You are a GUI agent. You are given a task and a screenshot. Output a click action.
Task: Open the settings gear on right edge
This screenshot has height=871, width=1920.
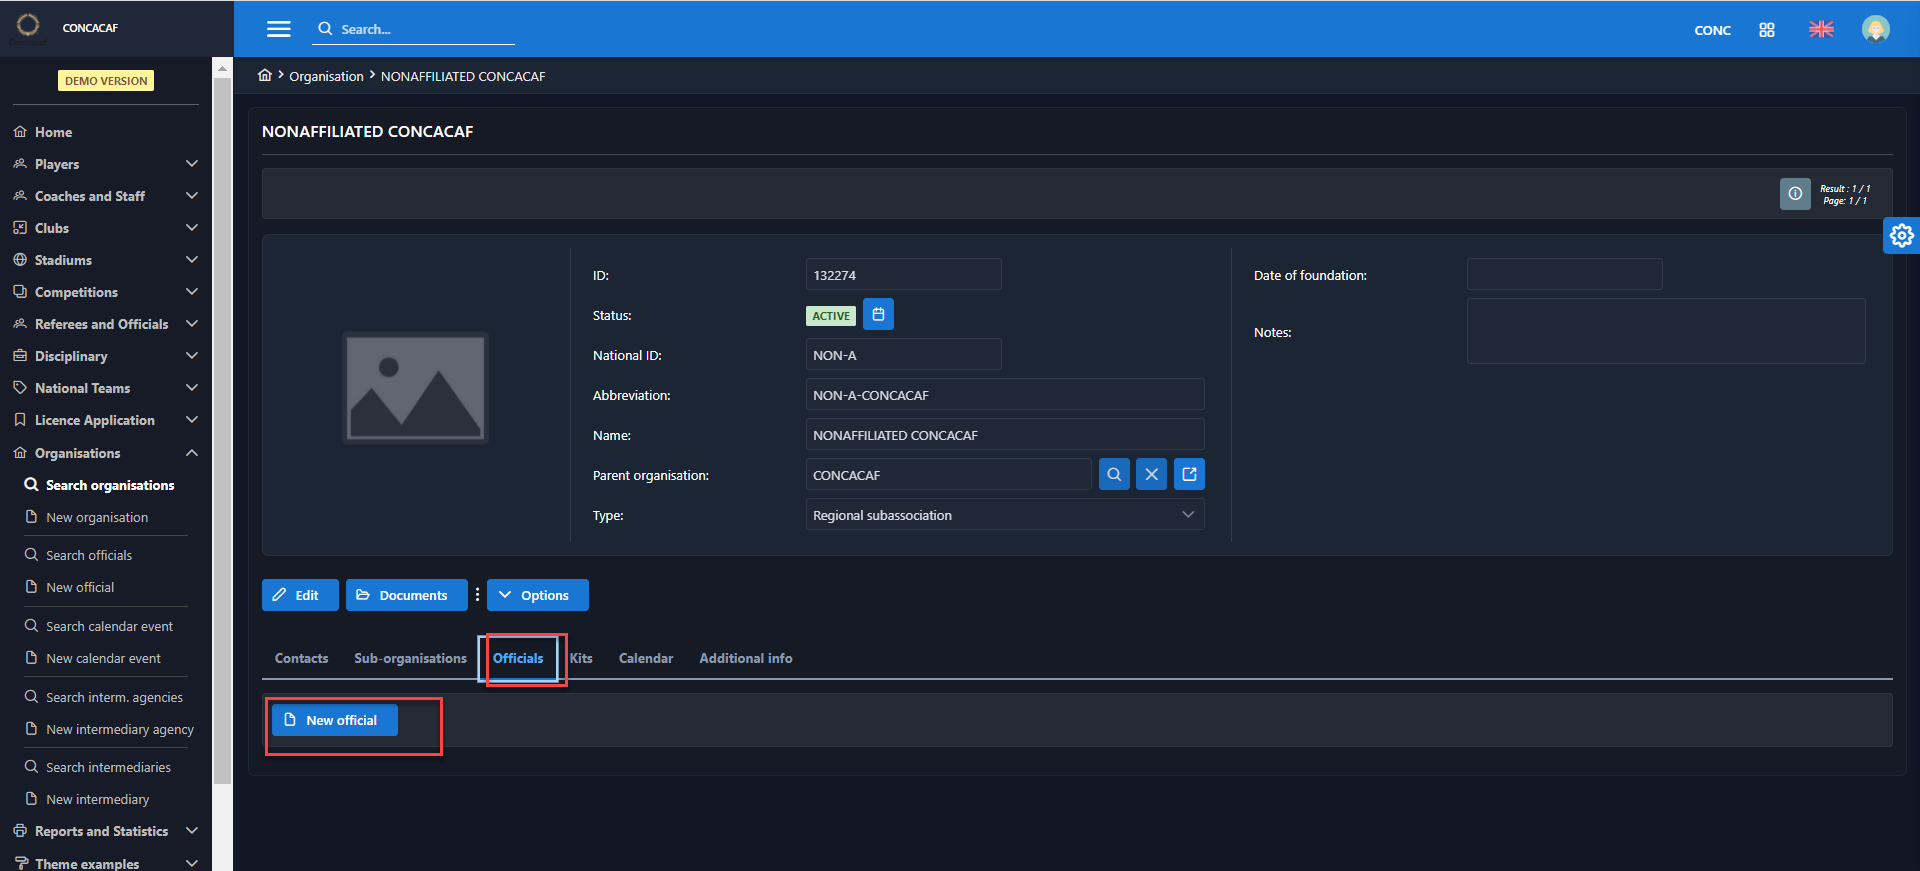[1901, 236]
